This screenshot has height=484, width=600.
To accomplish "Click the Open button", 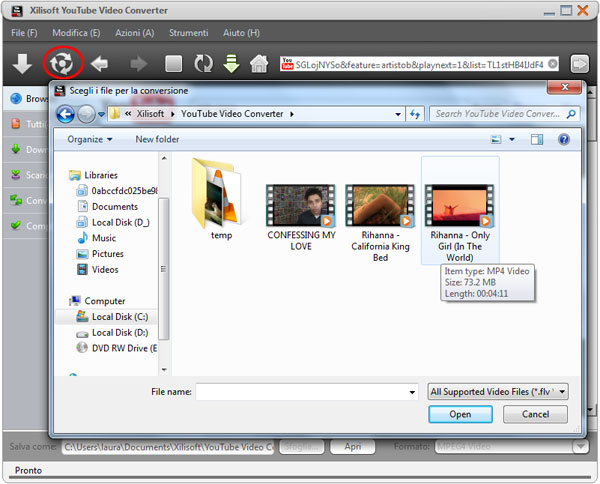I will tap(460, 414).
